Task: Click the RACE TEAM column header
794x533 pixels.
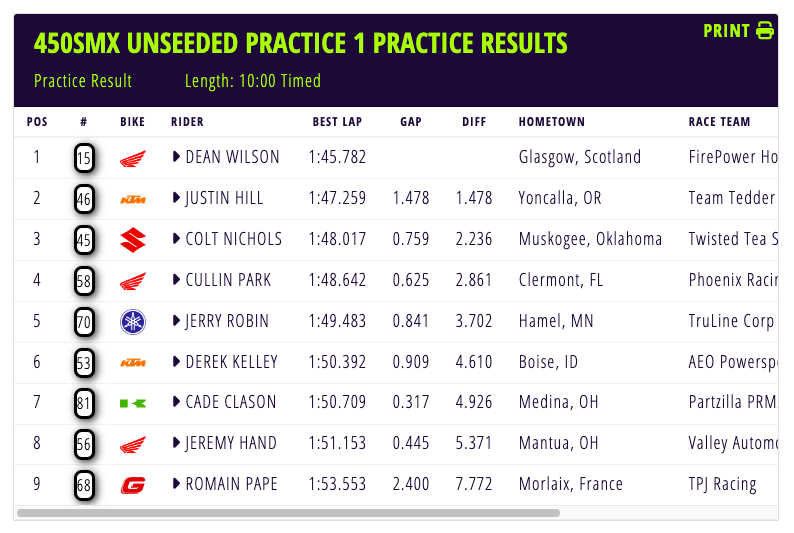Action: click(719, 122)
